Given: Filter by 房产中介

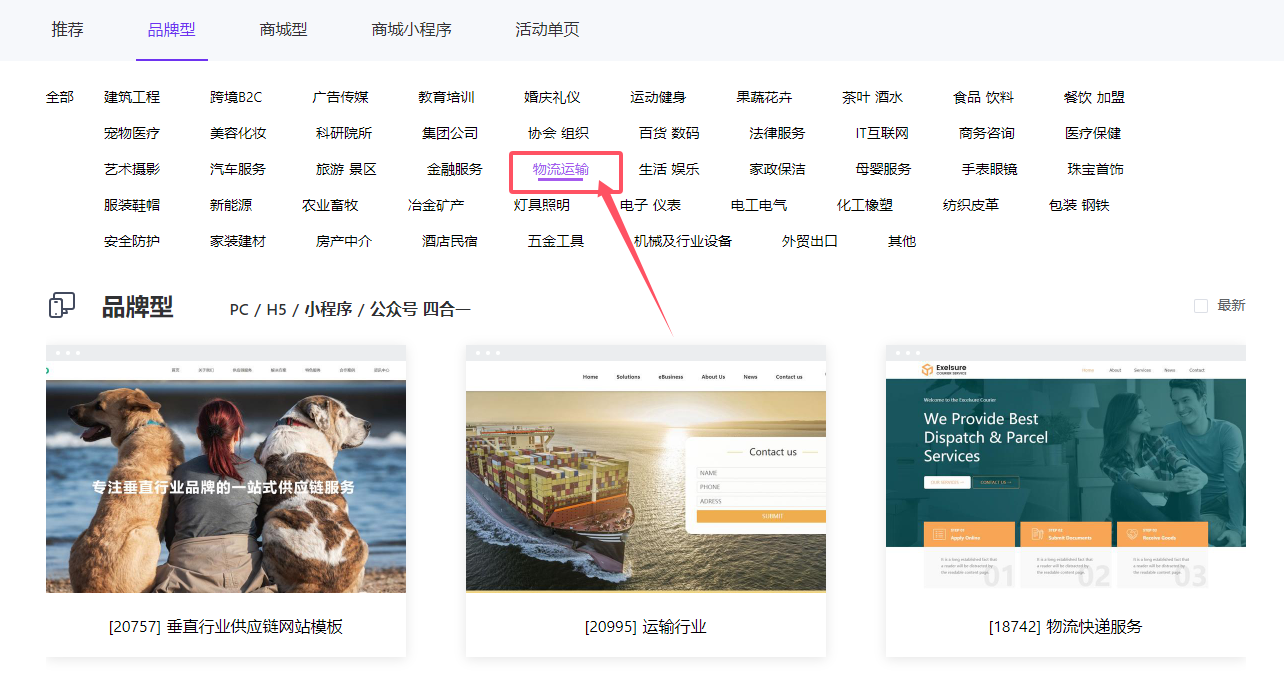Looking at the screenshot, I should (344, 241).
